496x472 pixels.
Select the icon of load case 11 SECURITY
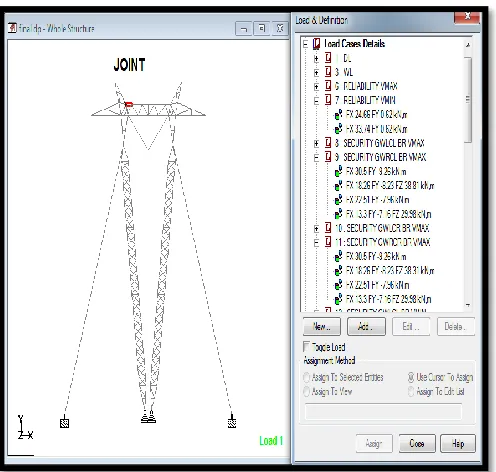[328, 242]
